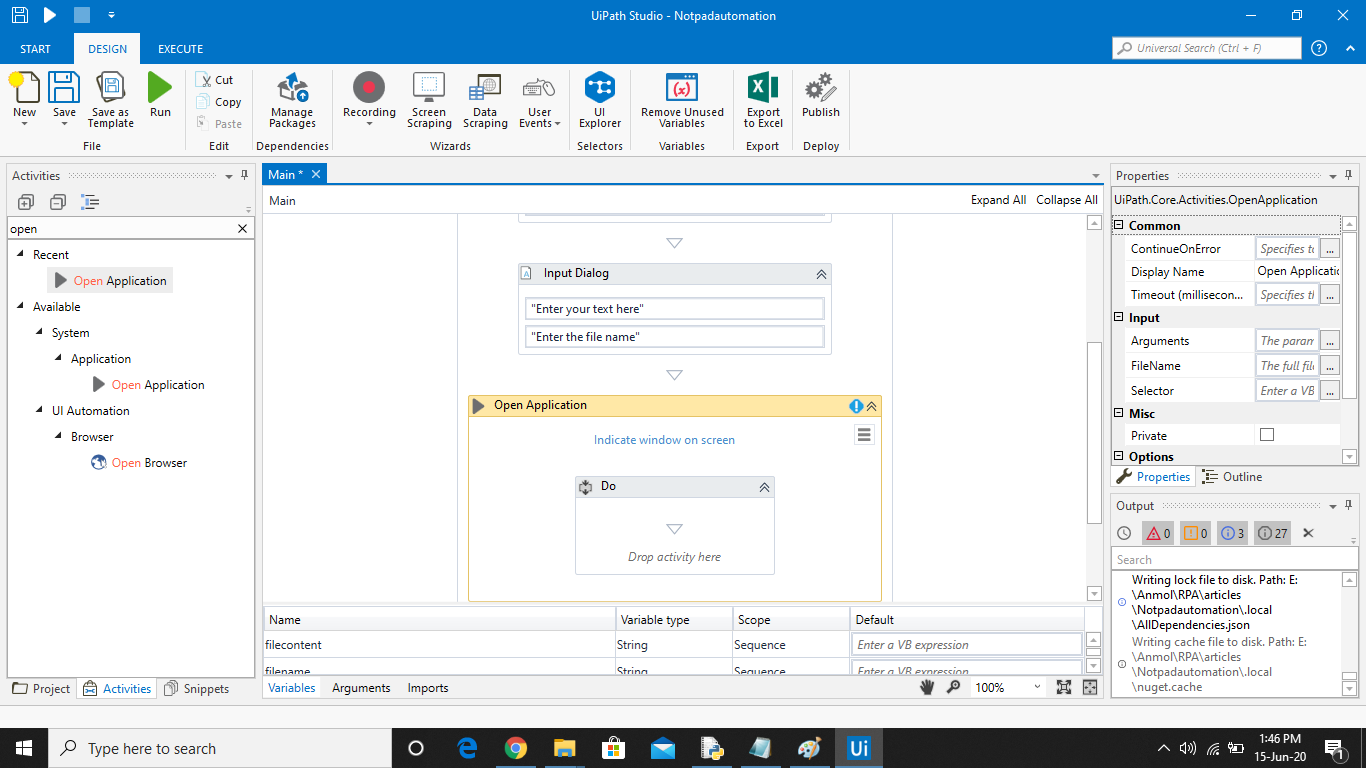Switch to the START ribbon tab

point(35,49)
